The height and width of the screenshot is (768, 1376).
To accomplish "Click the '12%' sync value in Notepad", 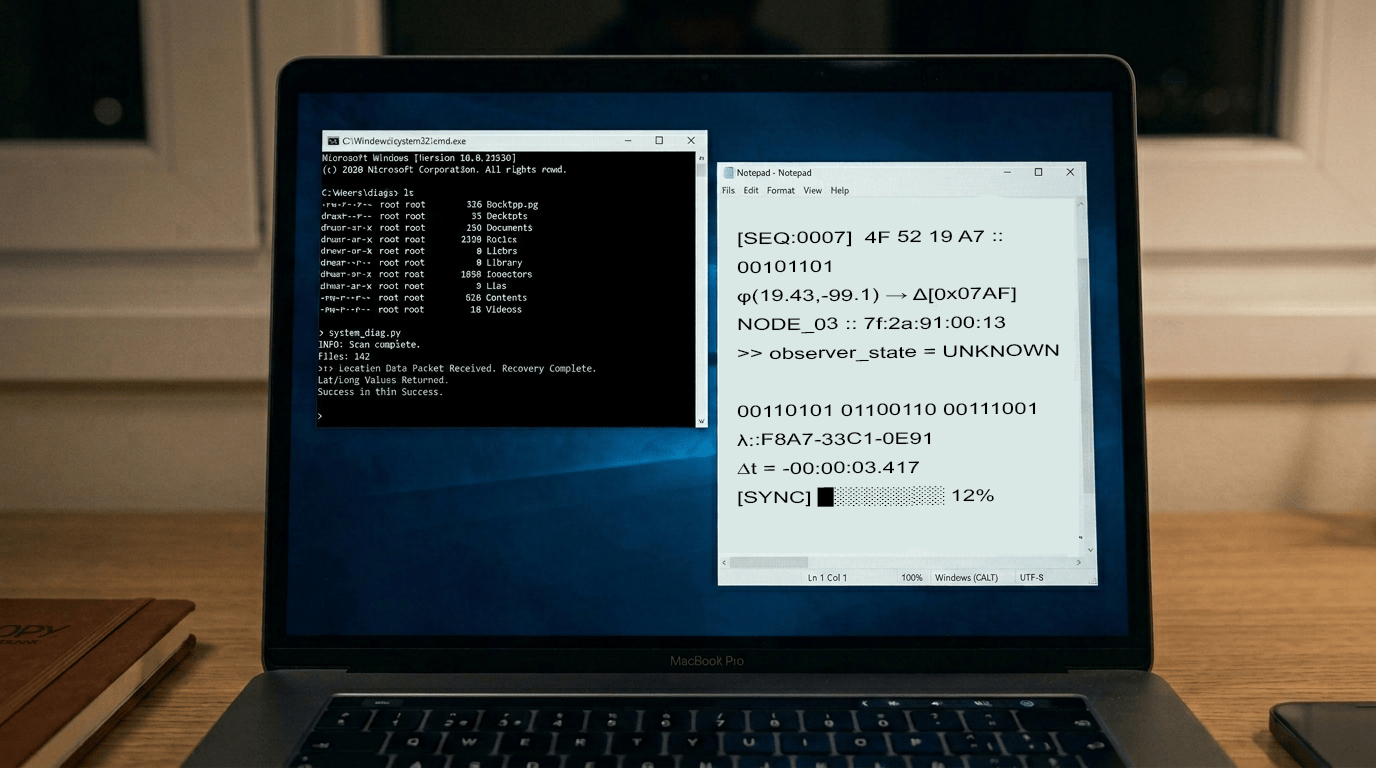I will (x=973, y=496).
